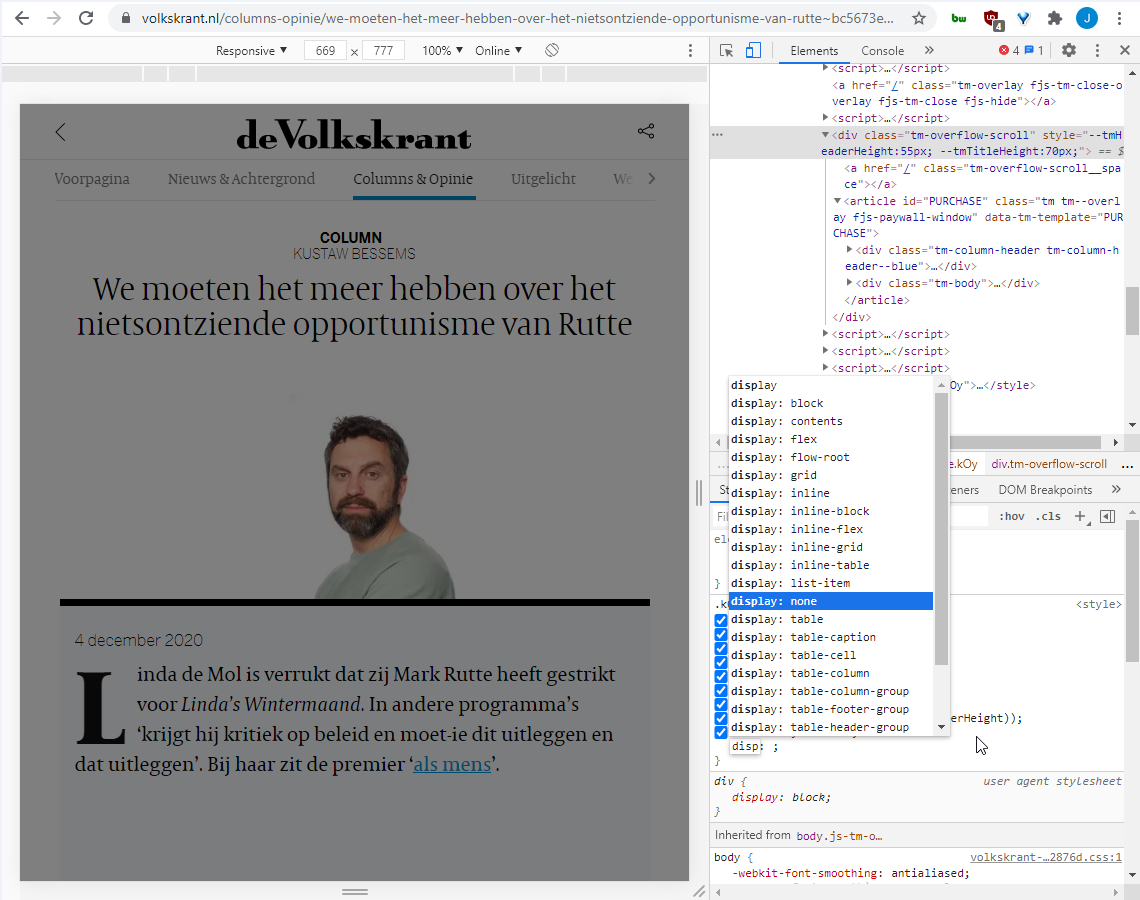Choose display: flex suggestion

pos(831,439)
